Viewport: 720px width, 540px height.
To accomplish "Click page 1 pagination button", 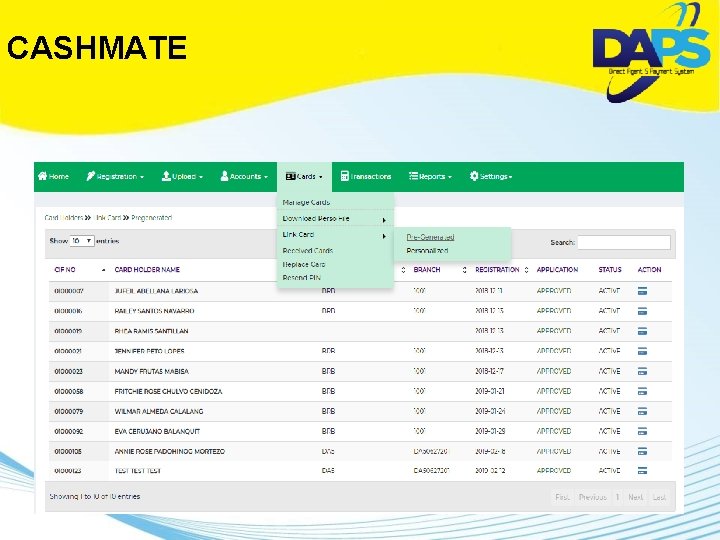I will tap(617, 497).
